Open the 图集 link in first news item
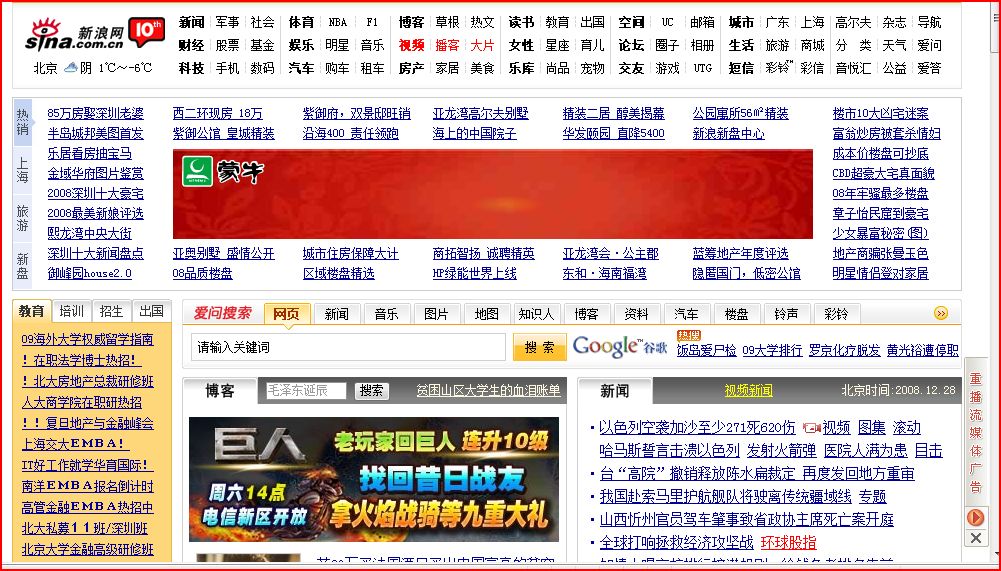This screenshot has height=571, width=1001. [871, 427]
